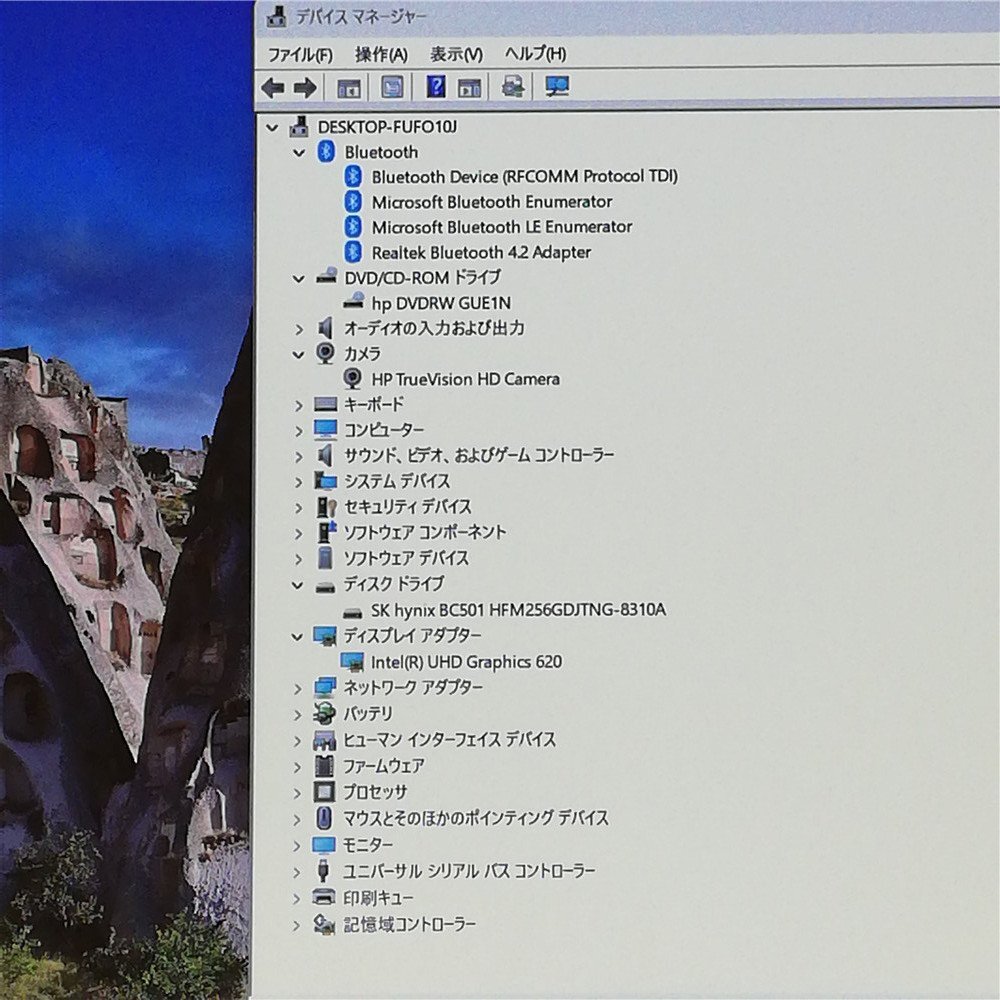Select Realtek Bluetooth 4.2 Adapter
The image size is (1000, 1000).
tap(481, 253)
